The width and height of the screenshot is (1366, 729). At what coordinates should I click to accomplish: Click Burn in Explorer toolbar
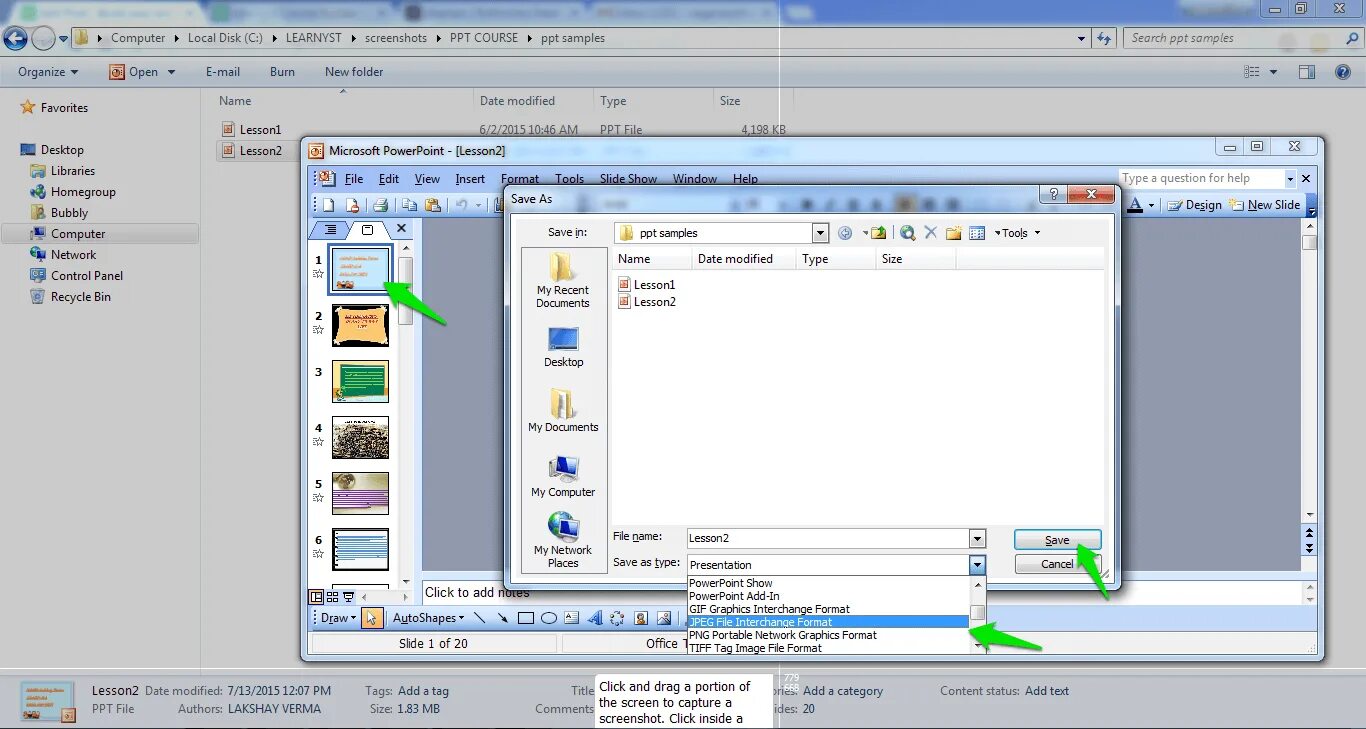[x=282, y=72]
